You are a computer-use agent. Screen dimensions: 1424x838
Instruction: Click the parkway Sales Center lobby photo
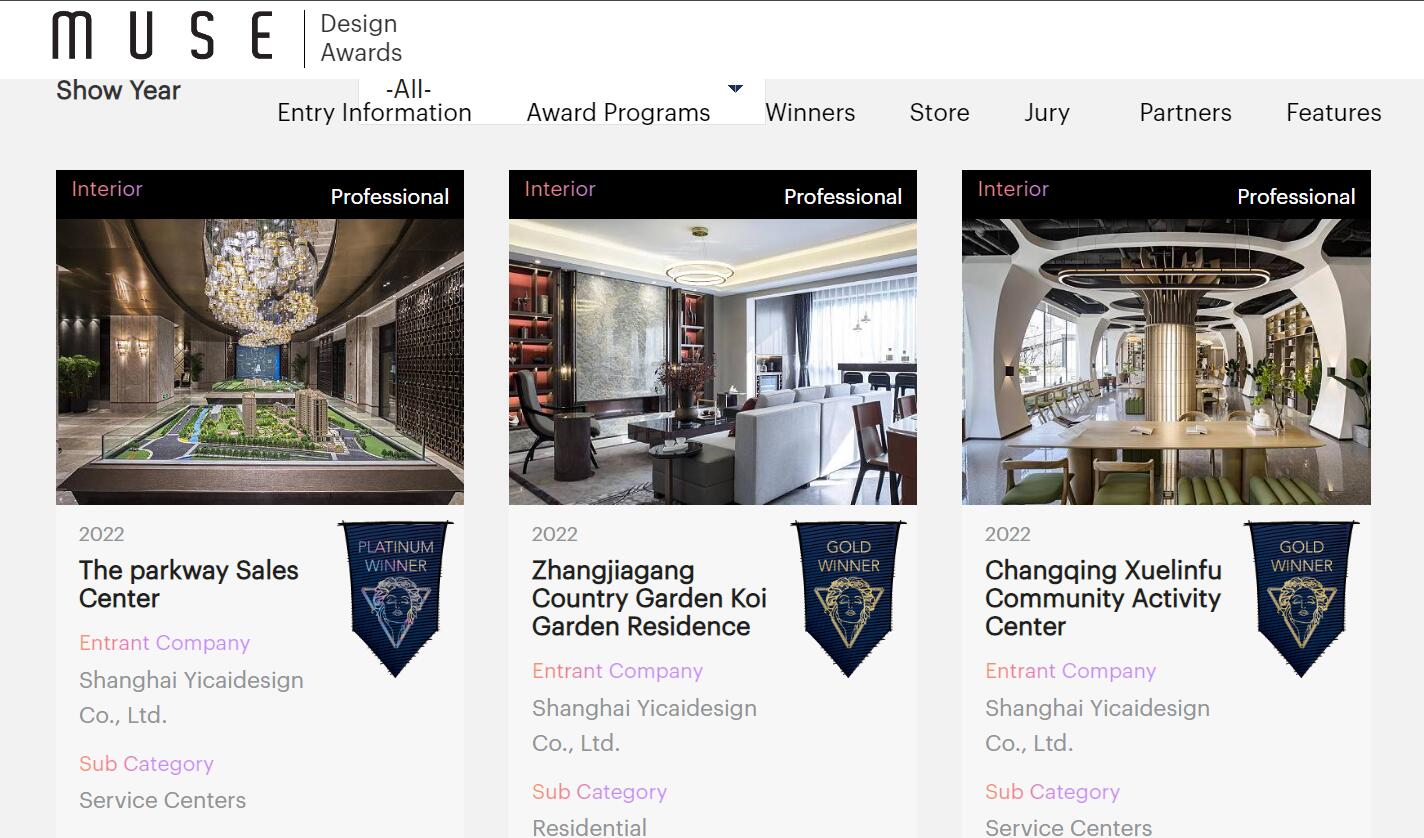tap(260, 362)
